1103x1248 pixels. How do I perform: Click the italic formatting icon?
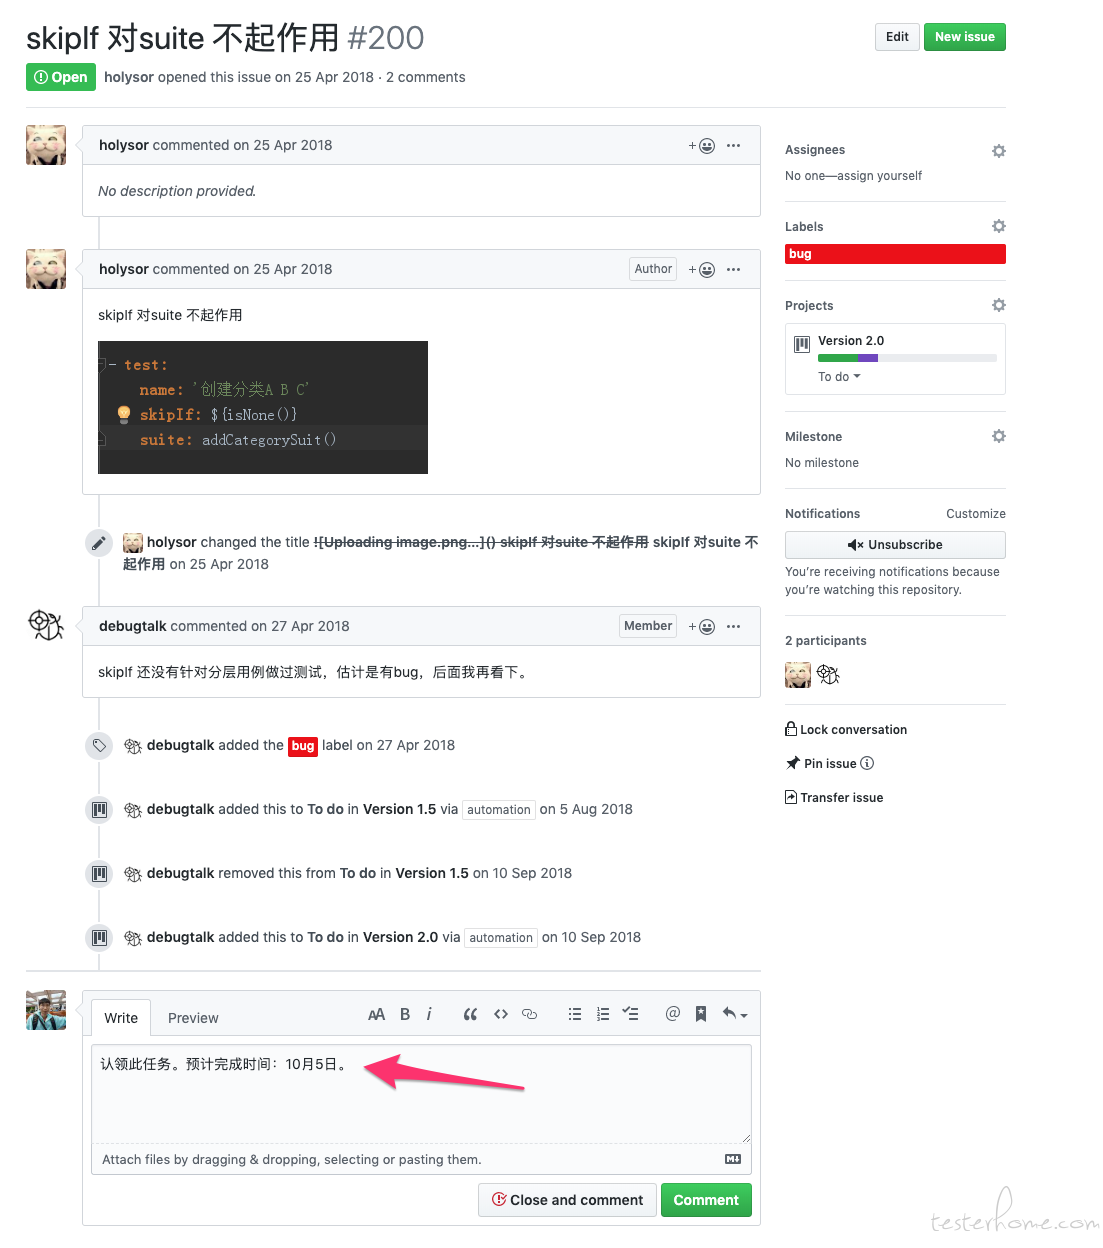(x=429, y=1014)
